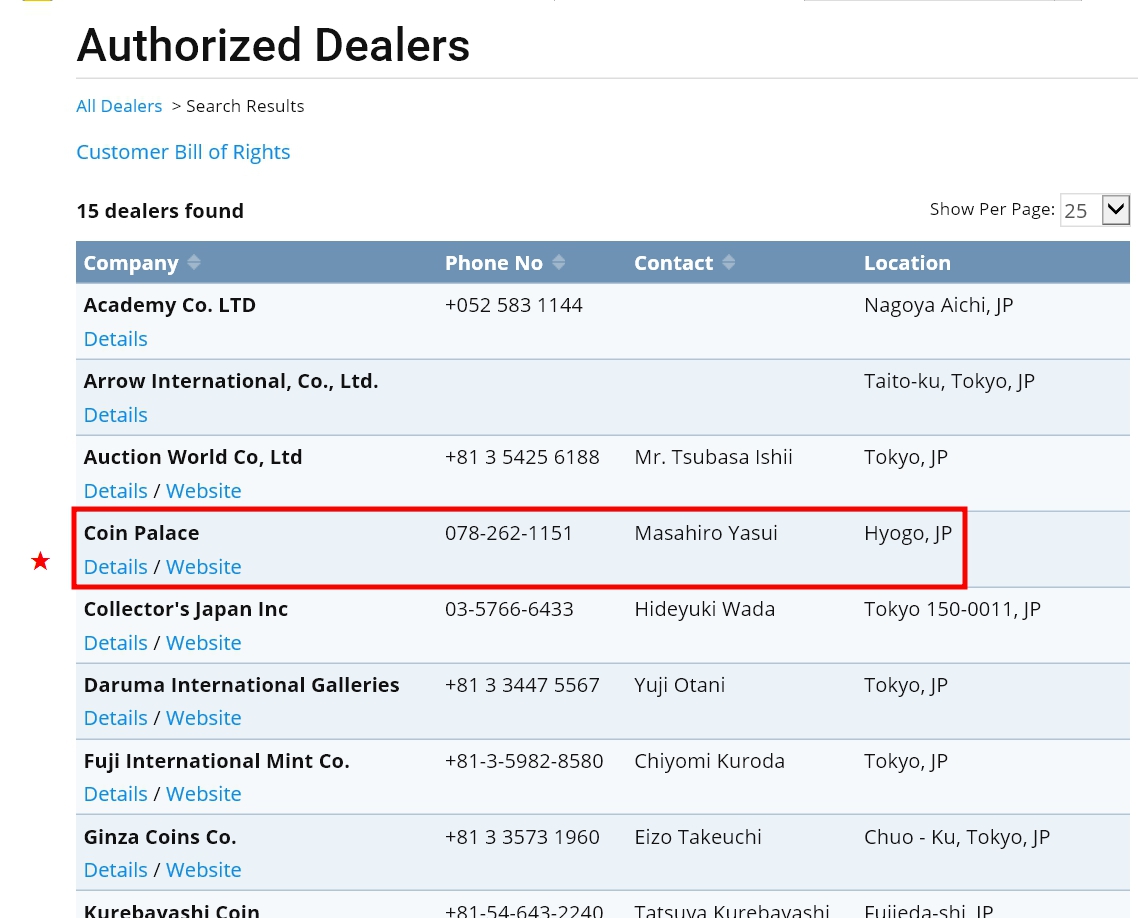Open Coin Palace Details link
The width and height of the screenshot is (1138, 918).
pyautogui.click(x=115, y=567)
